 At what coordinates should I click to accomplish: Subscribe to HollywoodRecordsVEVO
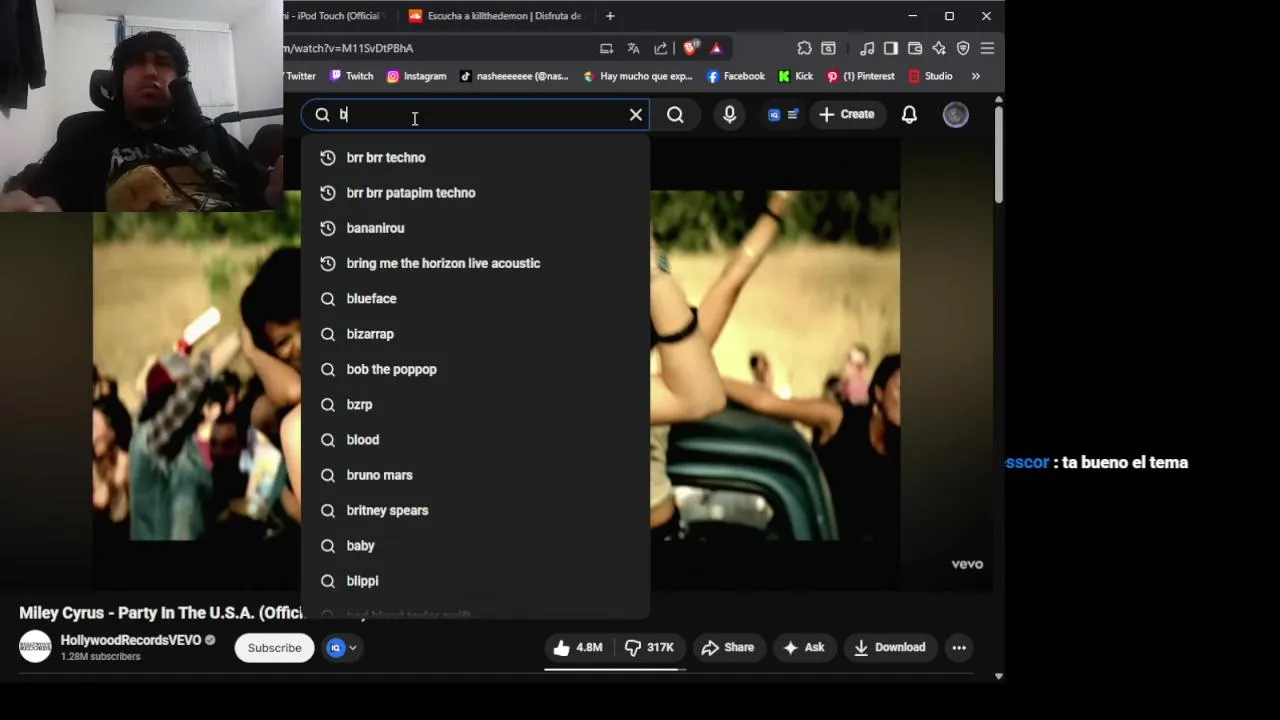[274, 648]
